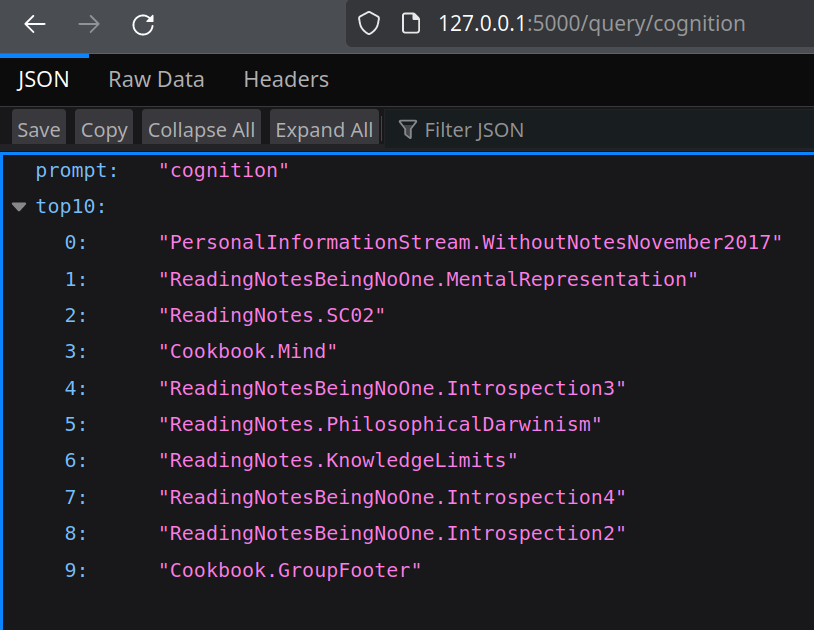This screenshot has width=814, height=630.
Task: Copy the JSON to clipboard
Action: point(104,127)
